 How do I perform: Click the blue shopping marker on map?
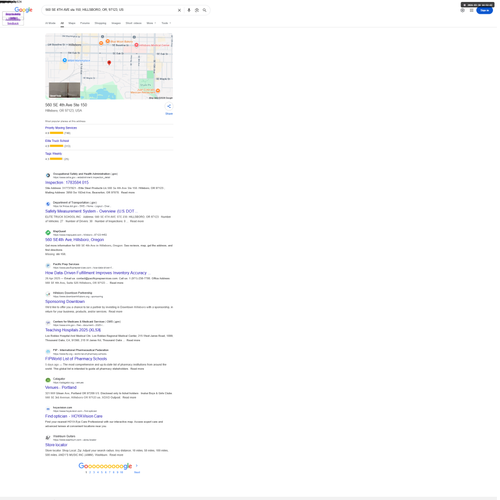pos(65,60)
